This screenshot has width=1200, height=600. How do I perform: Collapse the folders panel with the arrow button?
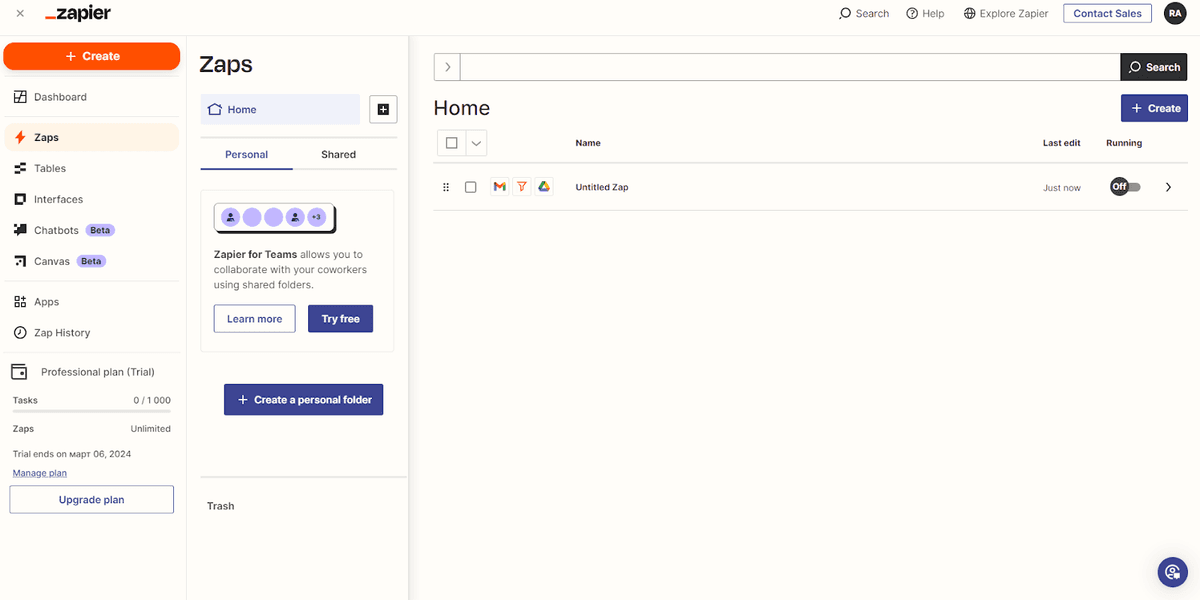[446, 66]
